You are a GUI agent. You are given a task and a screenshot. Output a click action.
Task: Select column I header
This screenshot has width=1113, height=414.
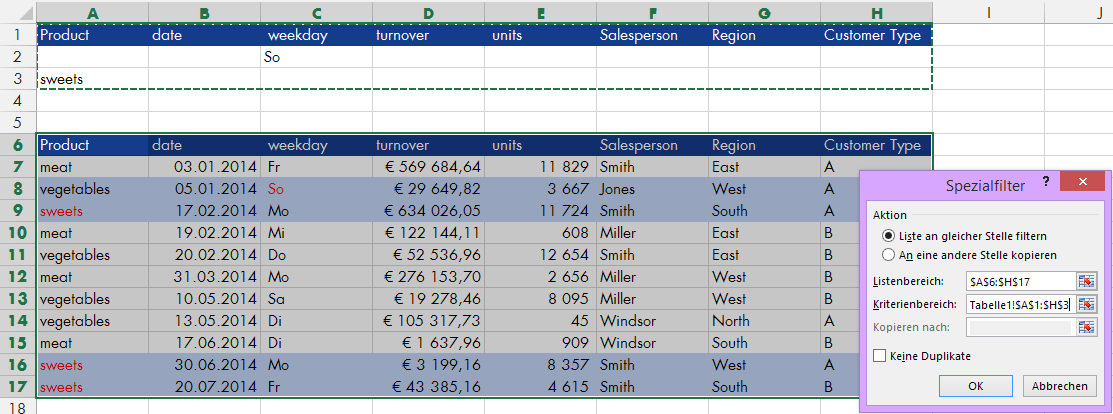pos(988,12)
